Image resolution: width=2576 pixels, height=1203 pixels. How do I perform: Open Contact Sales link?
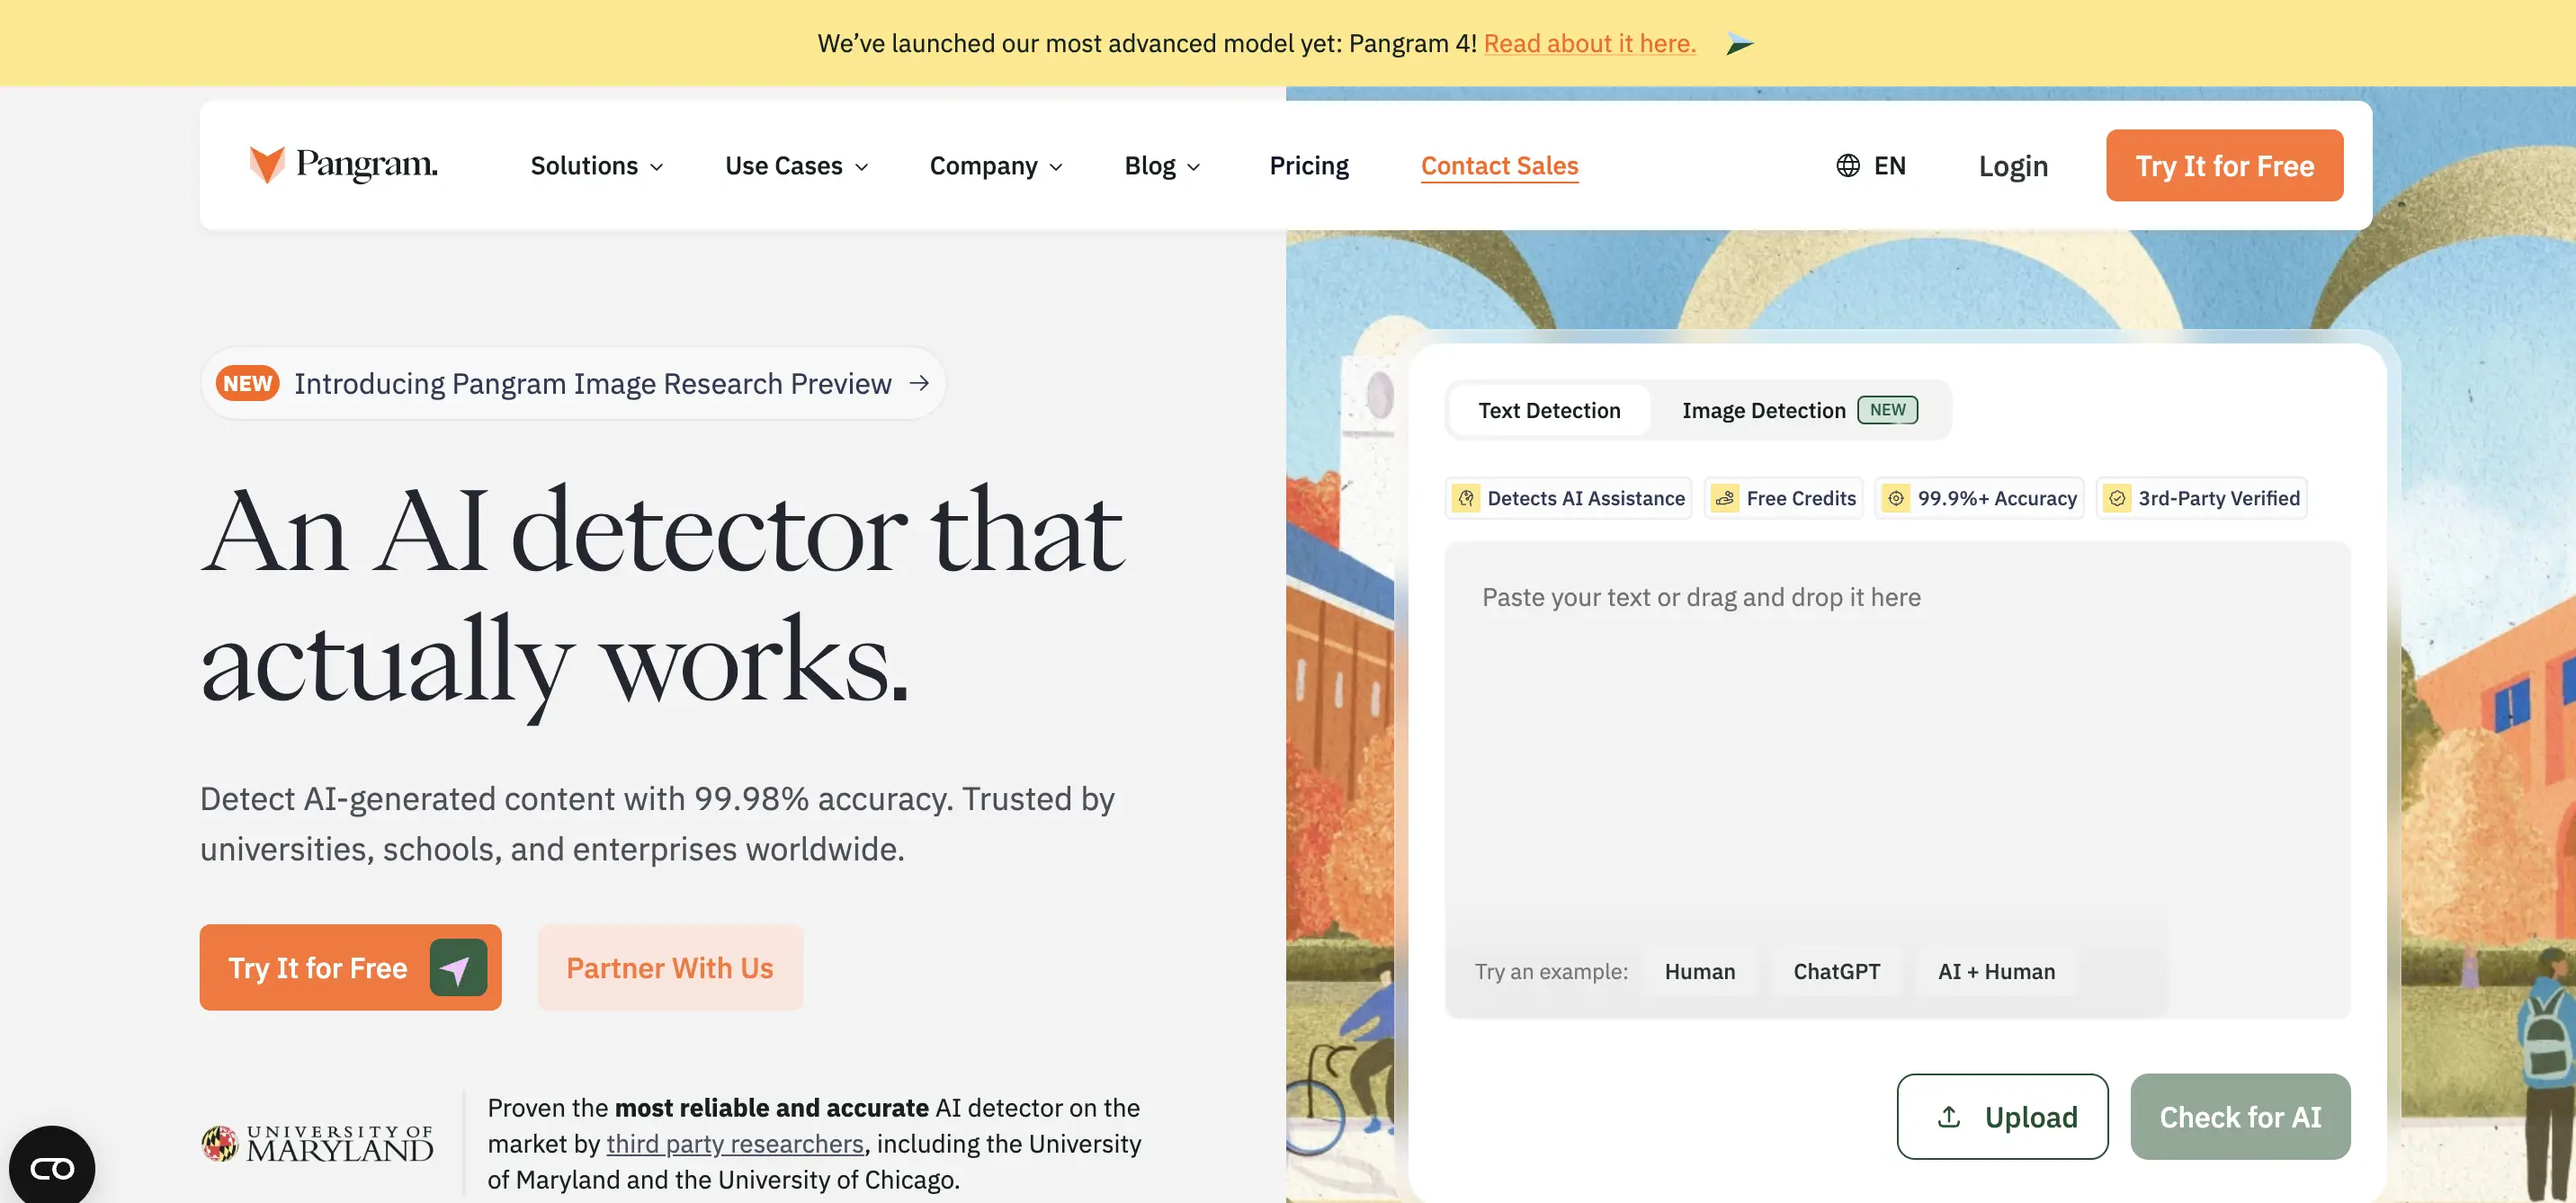1499,165
